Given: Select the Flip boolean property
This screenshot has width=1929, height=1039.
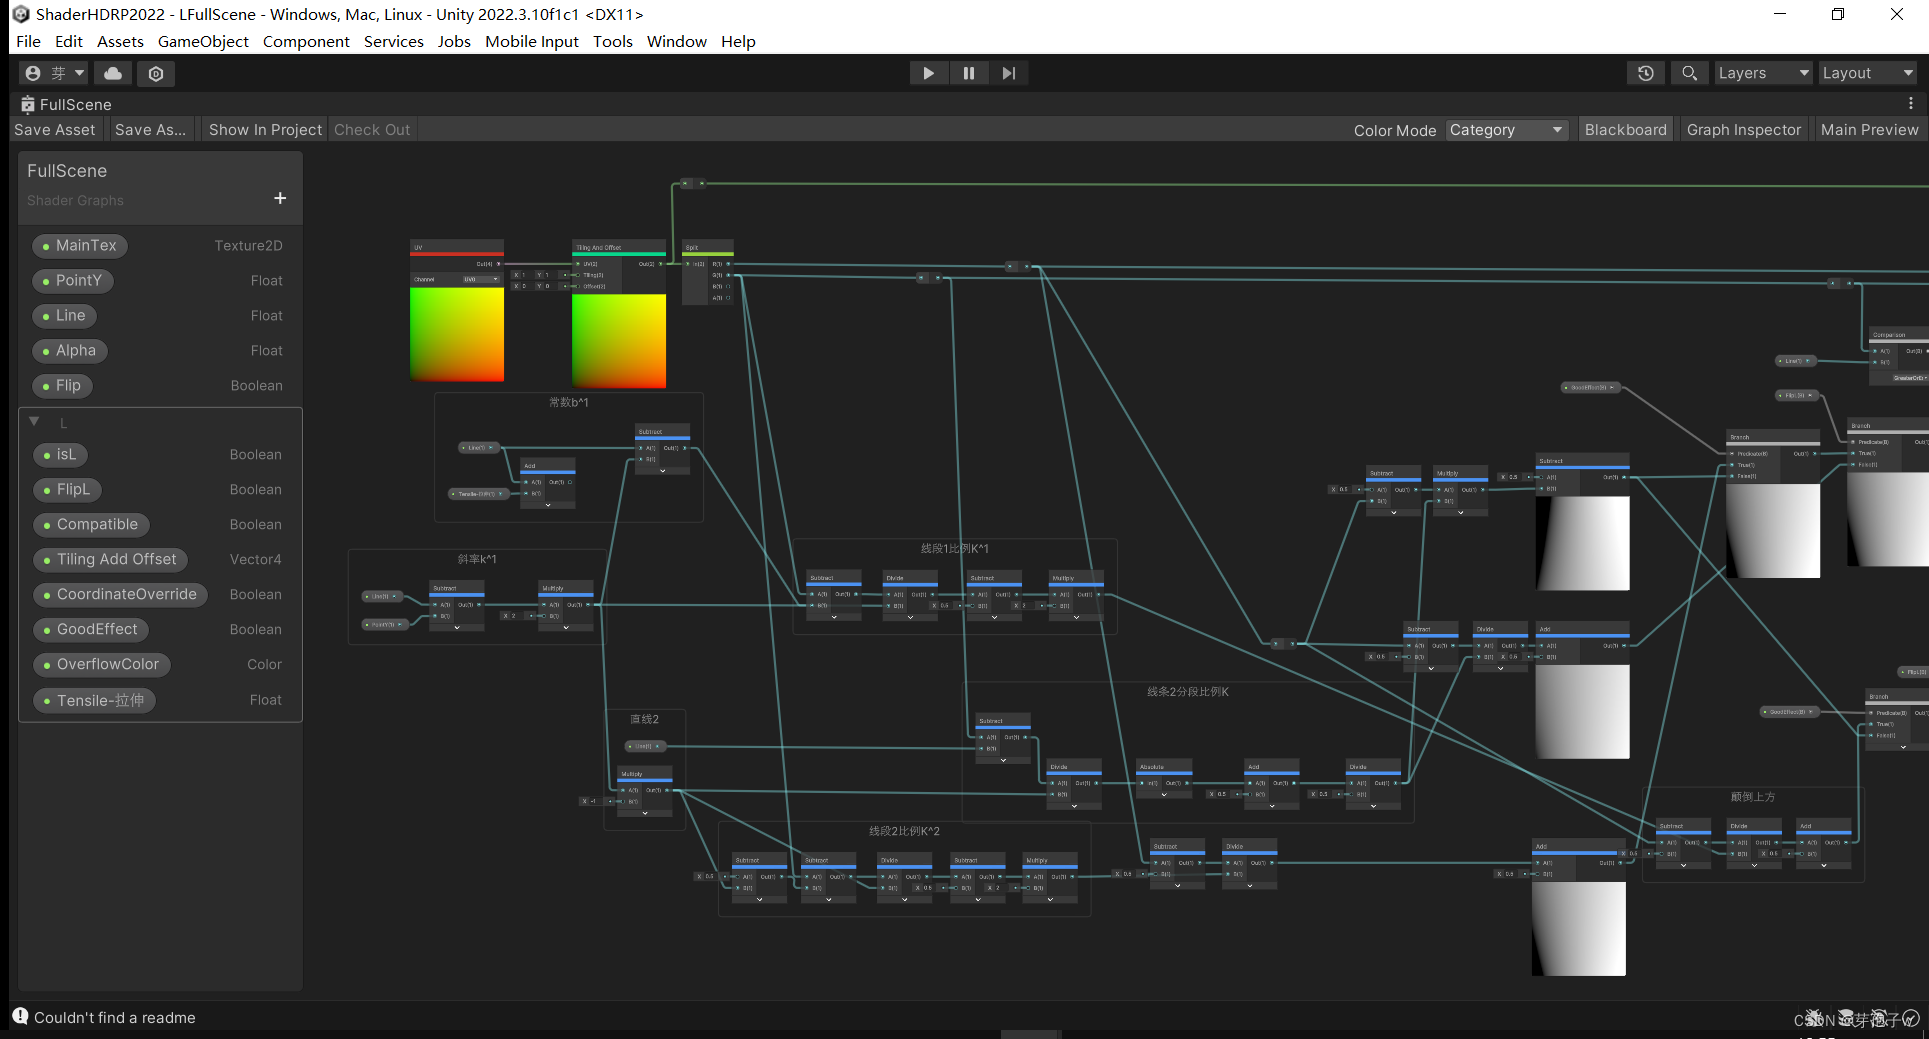Looking at the screenshot, I should coord(62,385).
